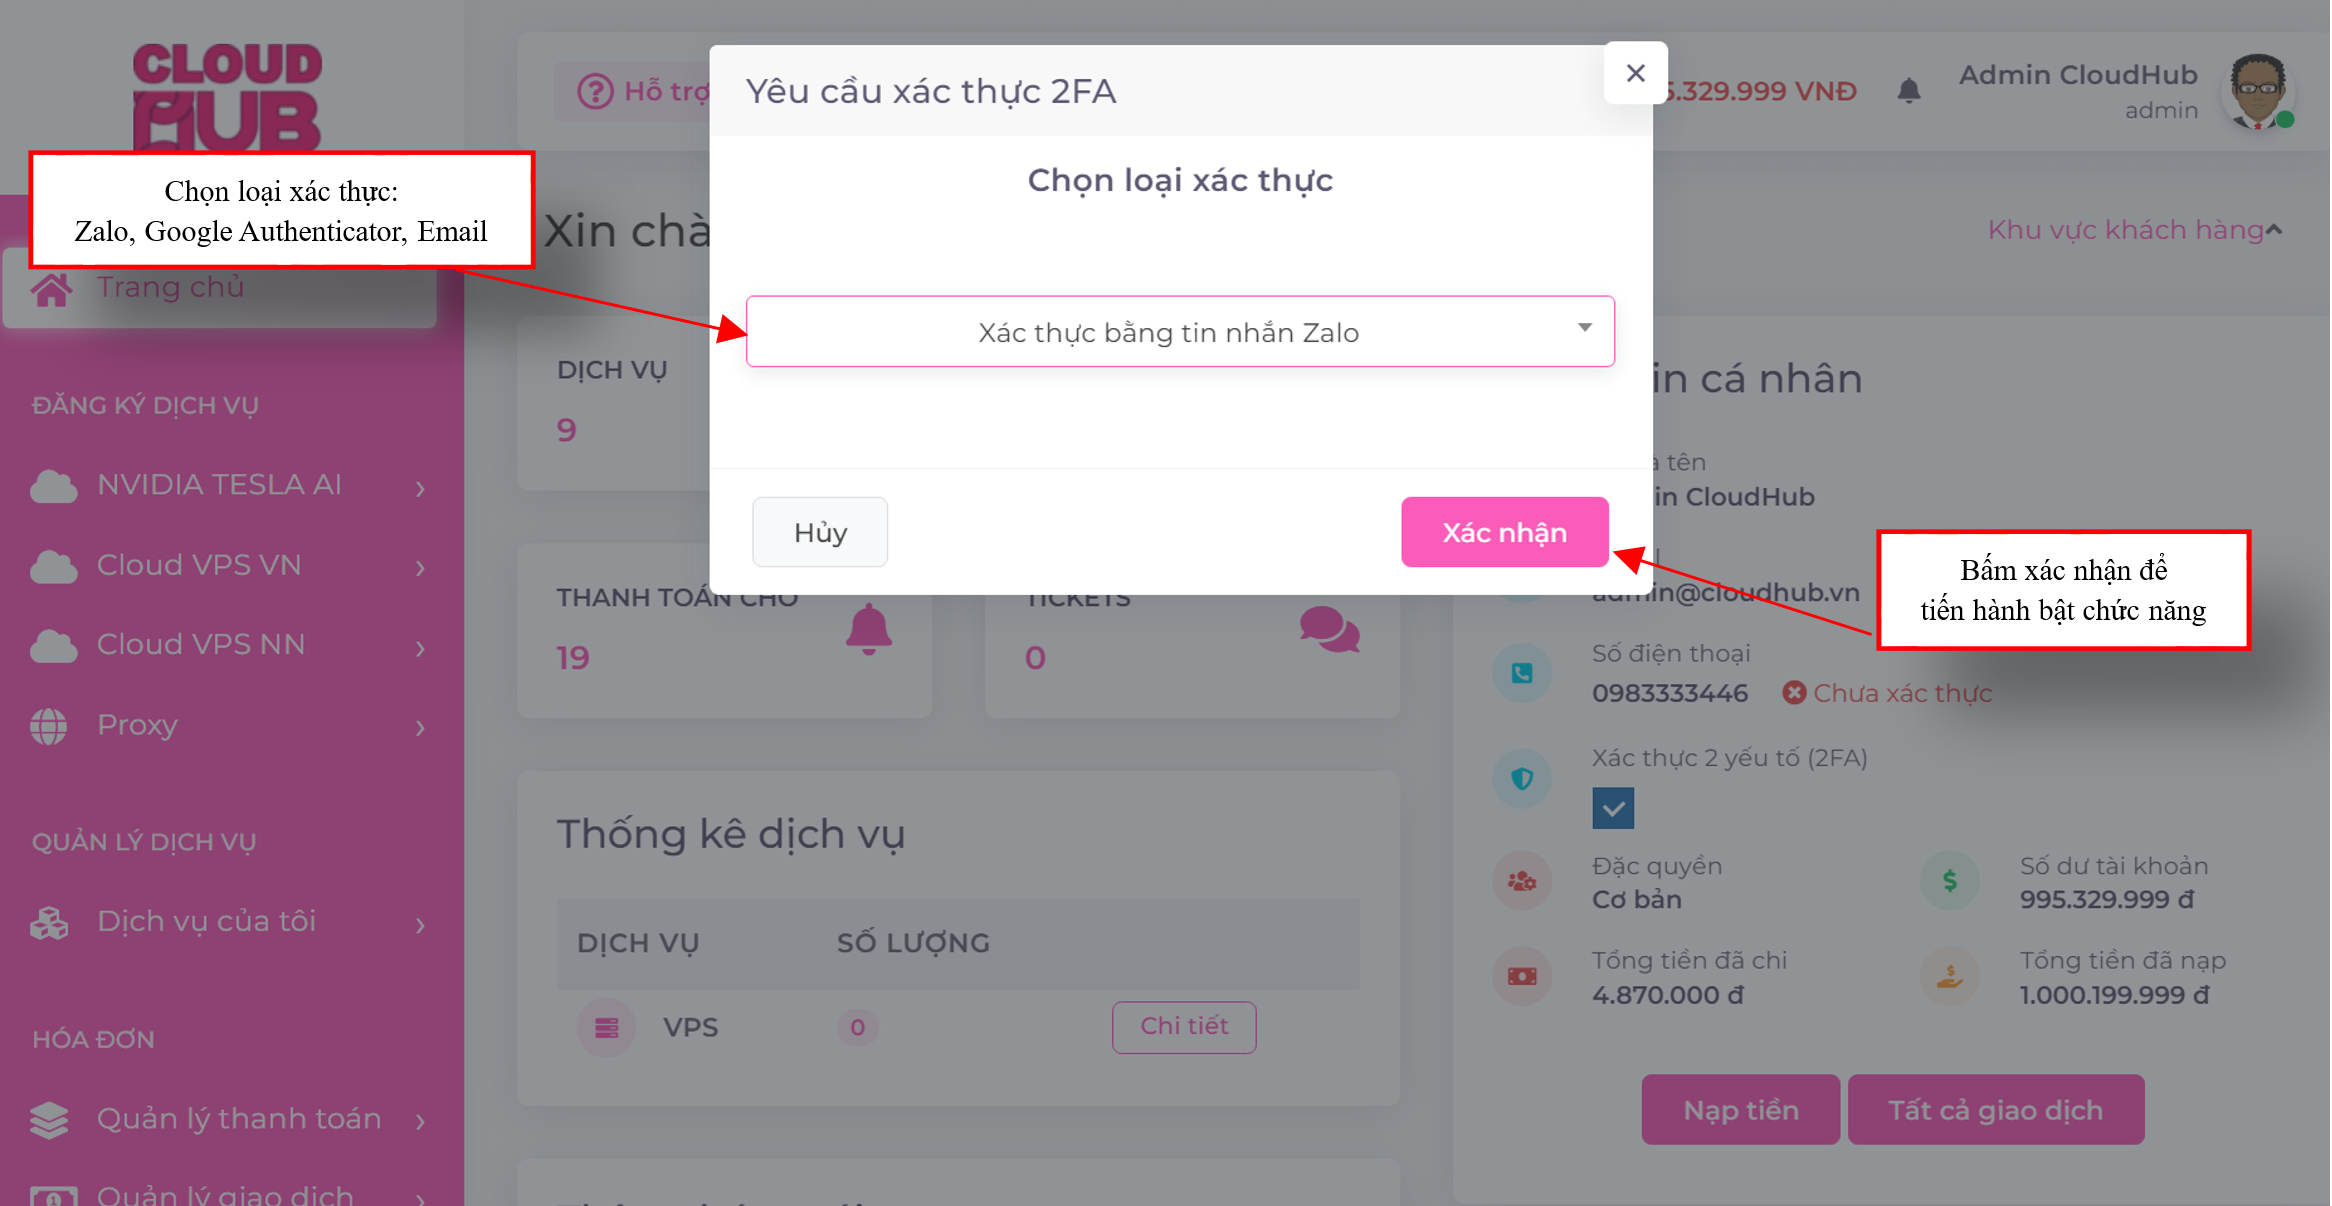
Task: Go to the Trang chủ home page
Action: click(170, 288)
